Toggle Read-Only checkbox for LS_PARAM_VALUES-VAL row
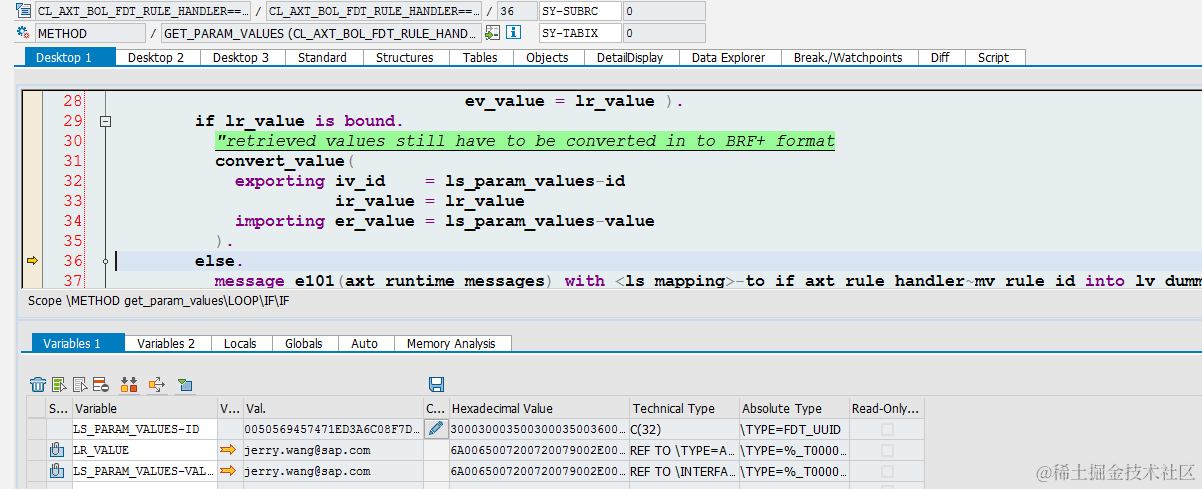The height and width of the screenshot is (489, 1202). [887, 470]
